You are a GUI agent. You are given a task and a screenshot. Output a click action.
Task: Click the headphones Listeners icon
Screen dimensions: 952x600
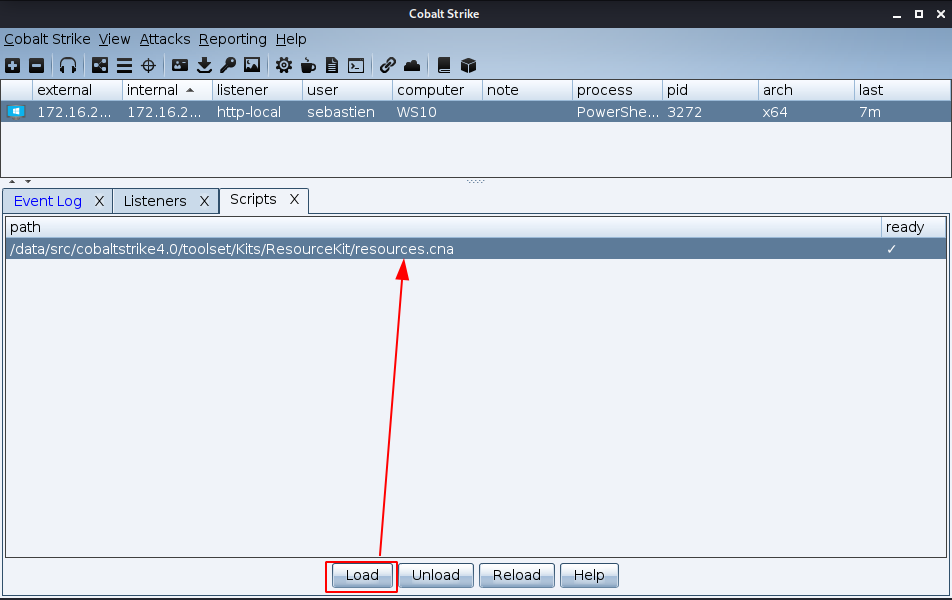pyautogui.click(x=68, y=66)
